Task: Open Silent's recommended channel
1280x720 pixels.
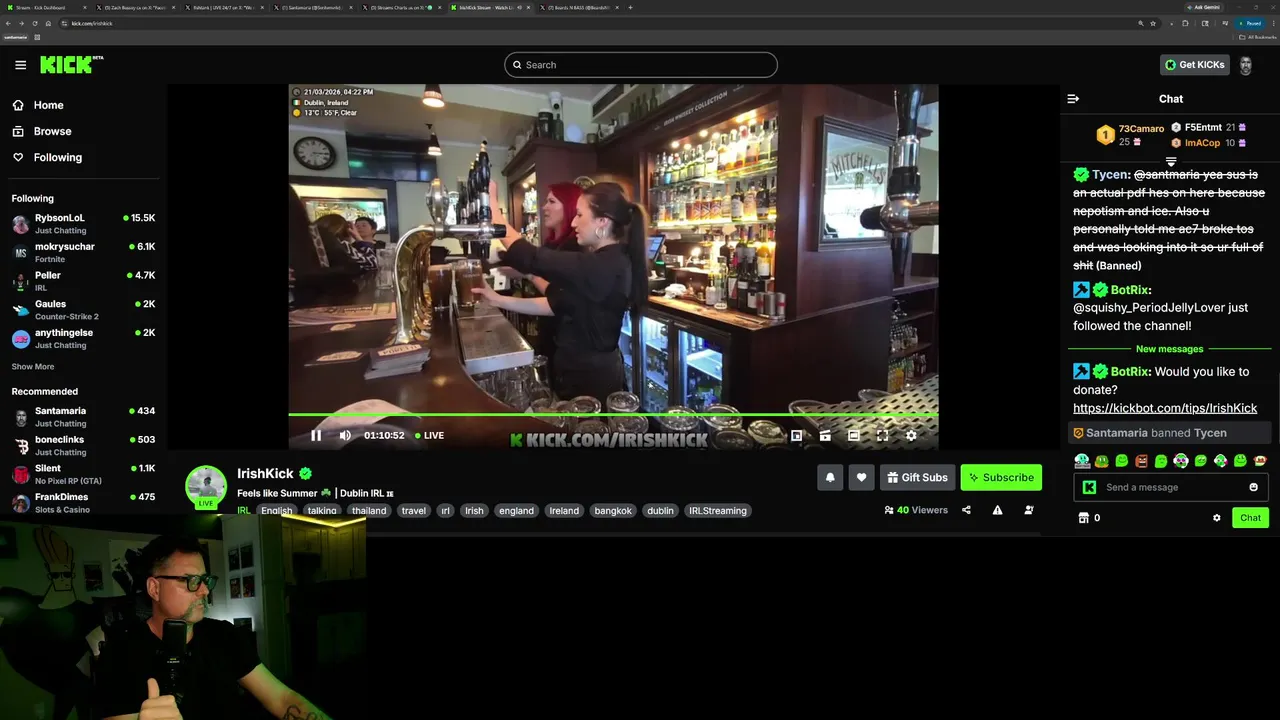Action: coord(83,474)
